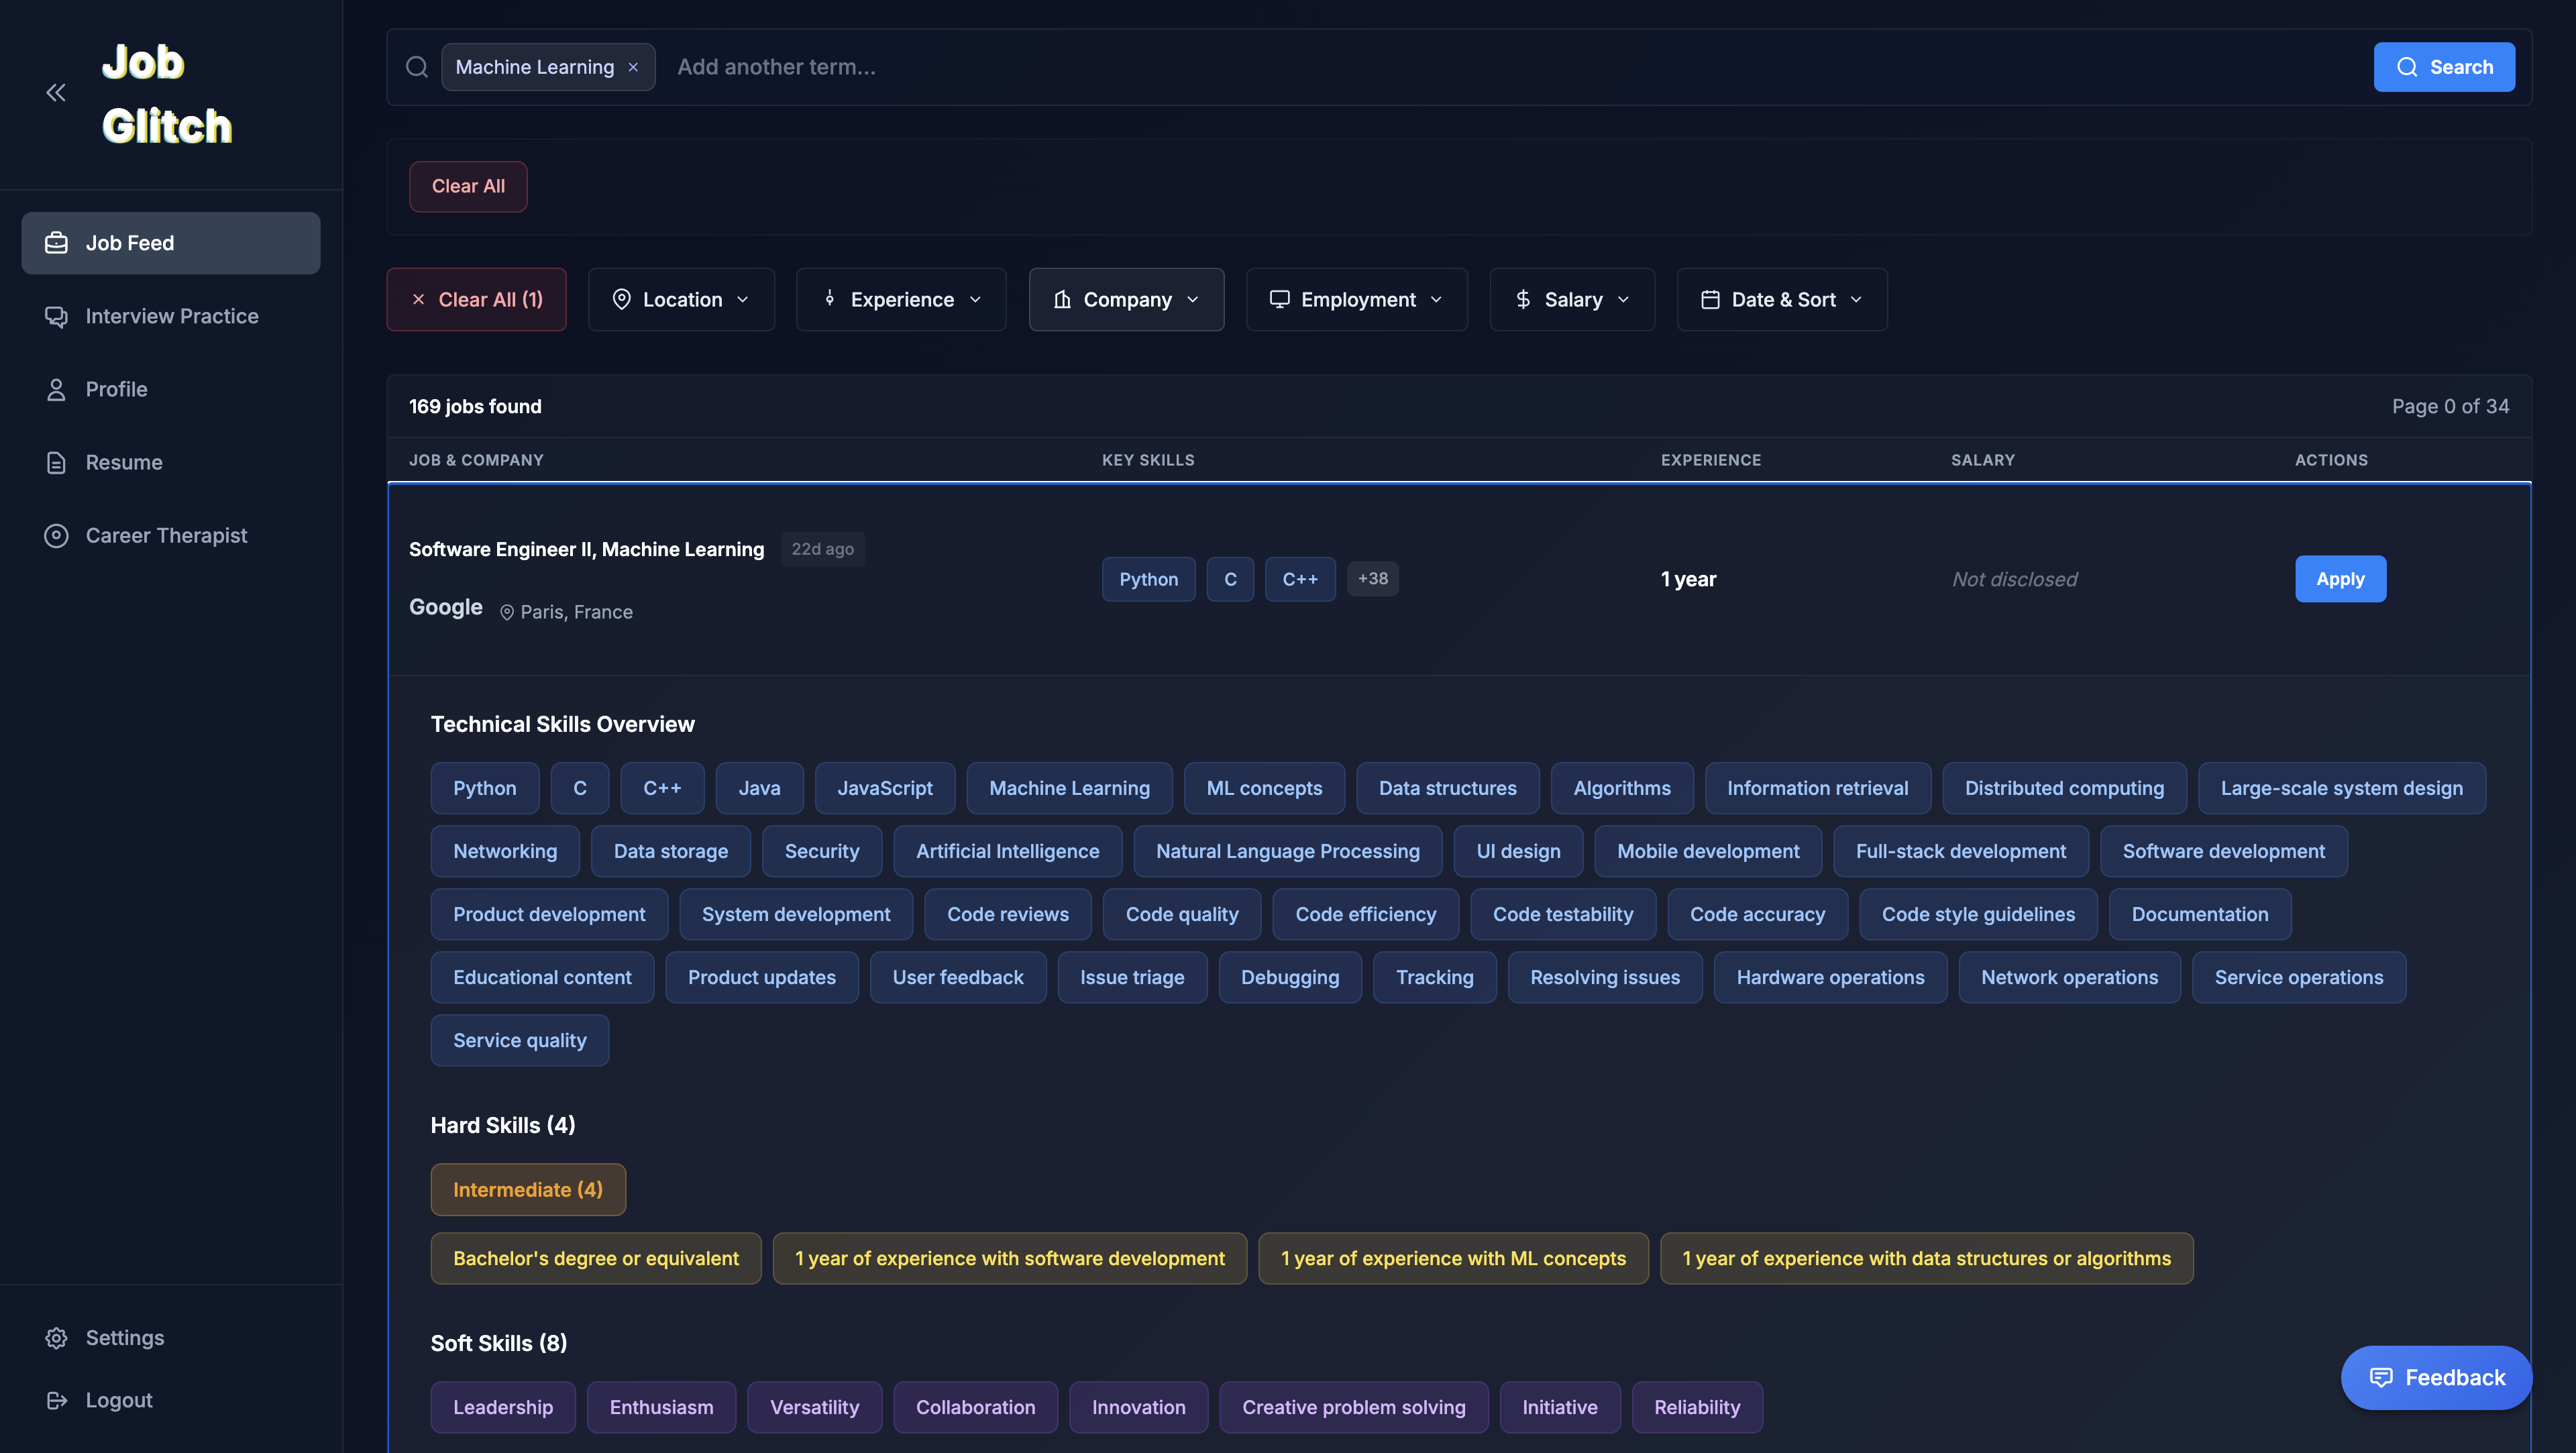Switch to Interview Practice in the sidebar

[x=171, y=316]
